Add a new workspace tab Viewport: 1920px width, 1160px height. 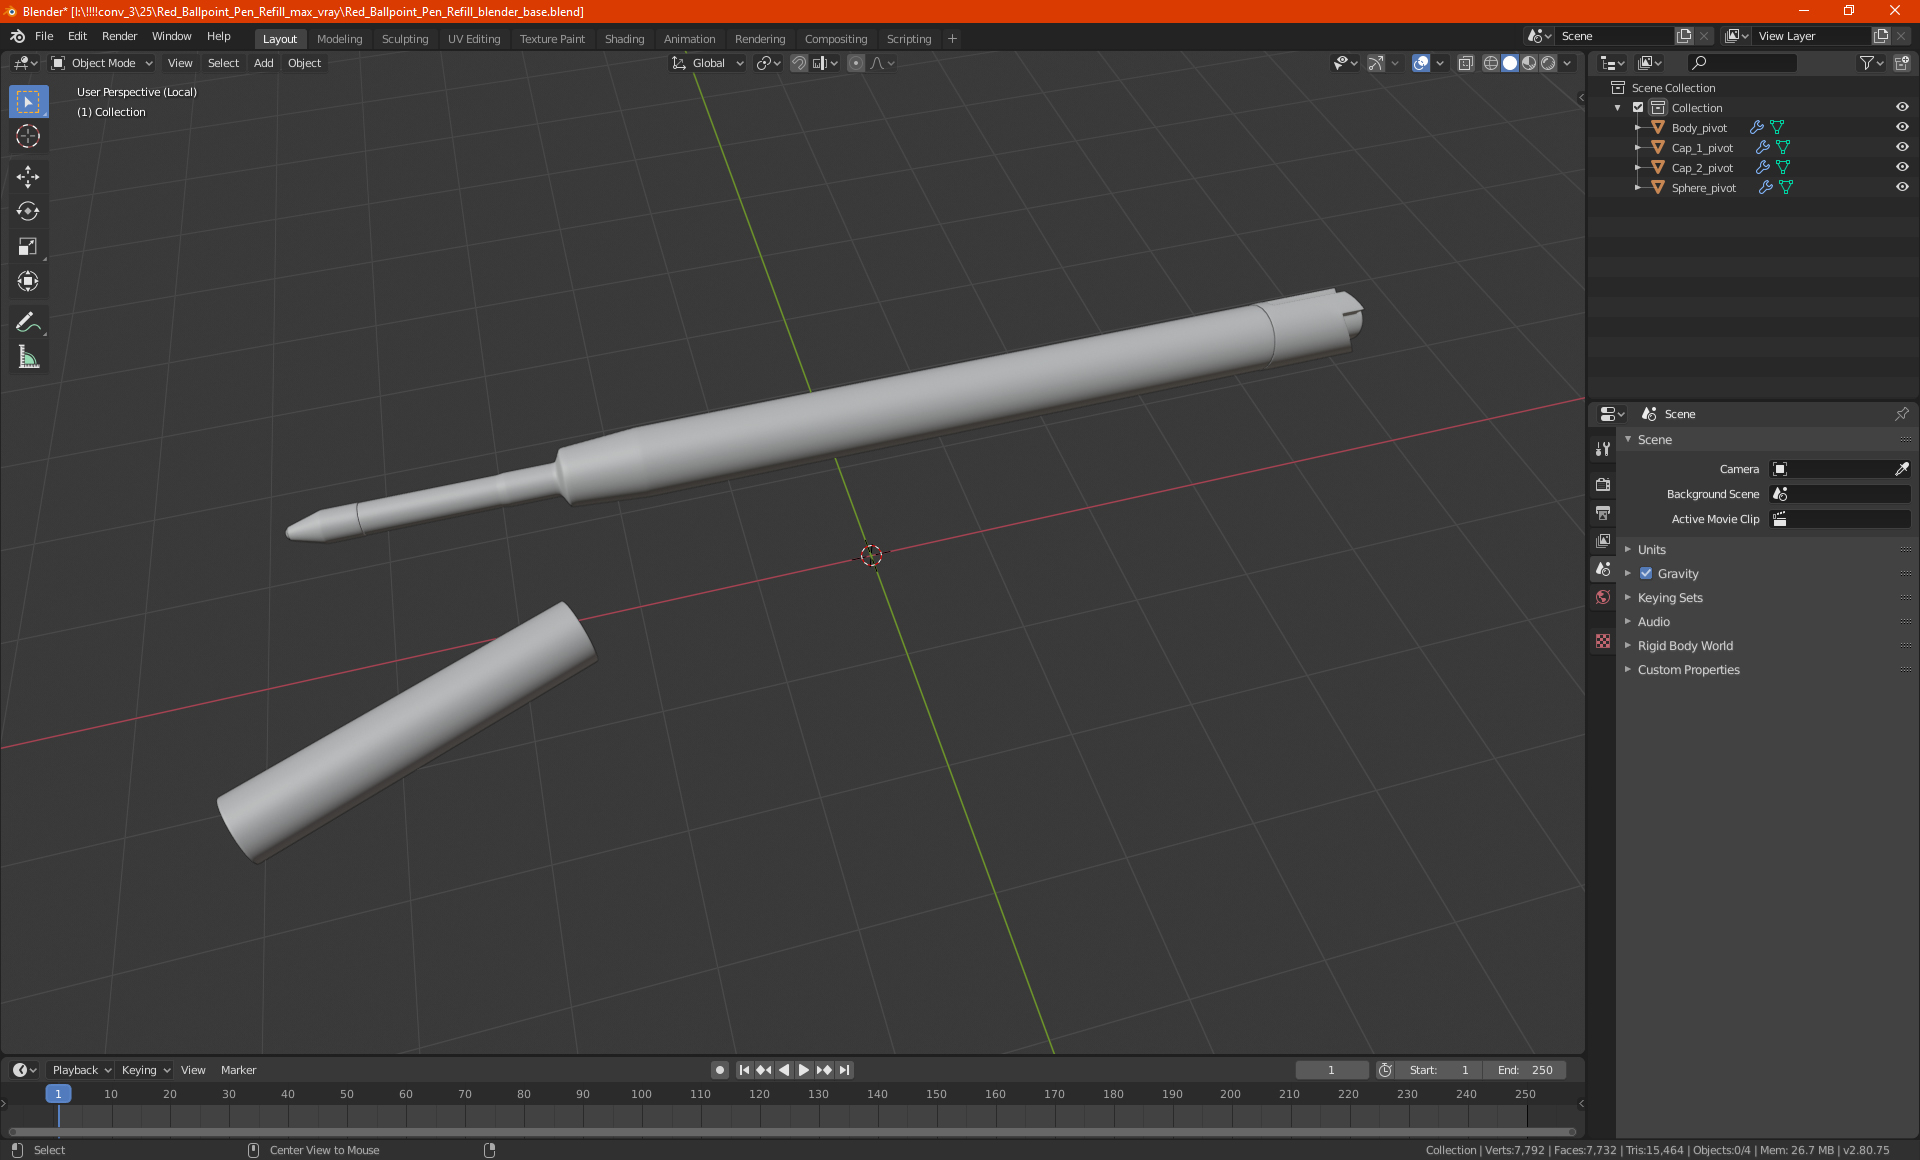point(952,39)
